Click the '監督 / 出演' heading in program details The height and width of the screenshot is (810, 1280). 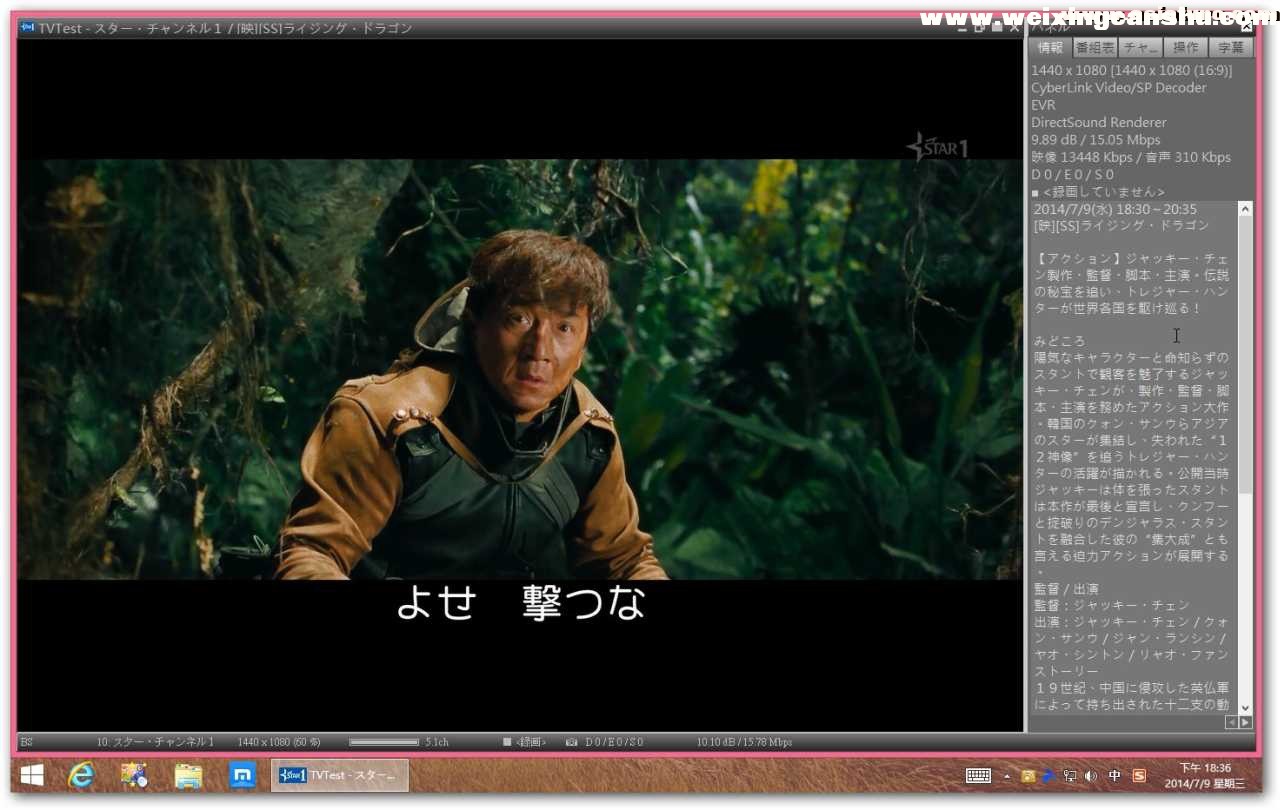(x=1067, y=588)
